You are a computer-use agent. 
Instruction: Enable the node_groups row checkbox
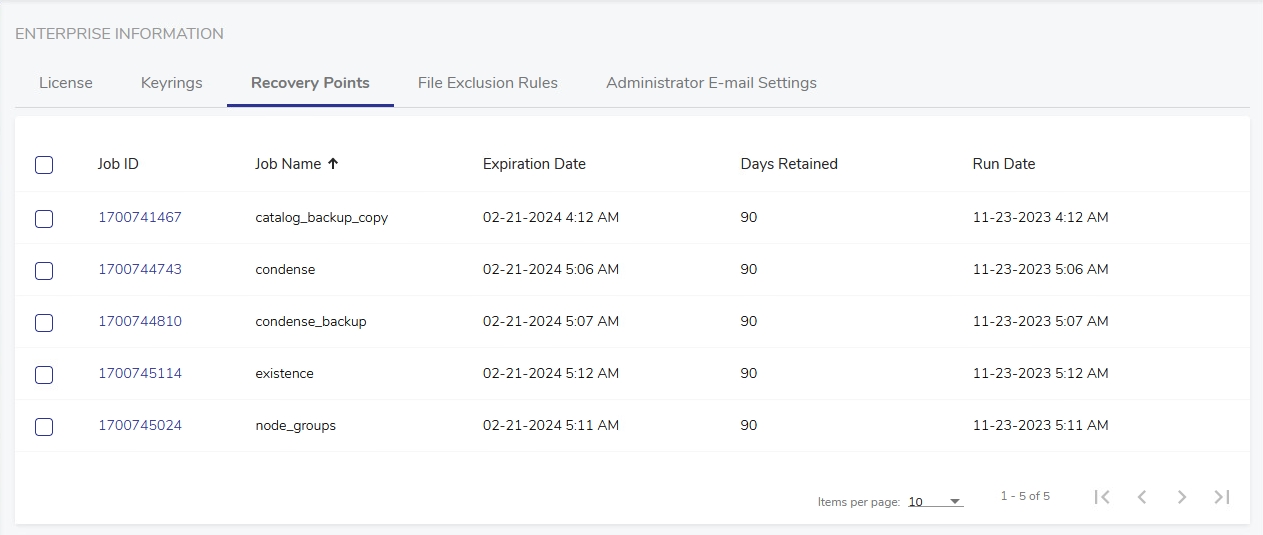tap(44, 426)
